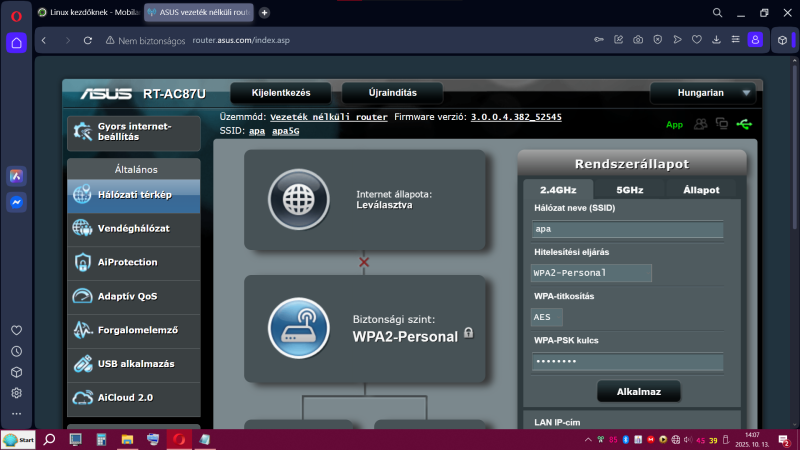Click the guest network users status icon
The width and height of the screenshot is (800, 450).
[x=700, y=124]
